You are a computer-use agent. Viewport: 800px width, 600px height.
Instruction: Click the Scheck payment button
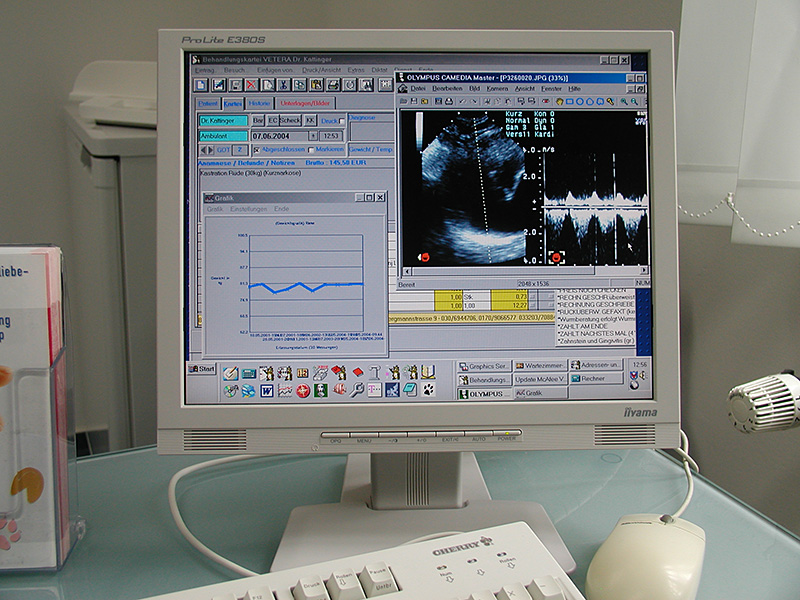290,120
